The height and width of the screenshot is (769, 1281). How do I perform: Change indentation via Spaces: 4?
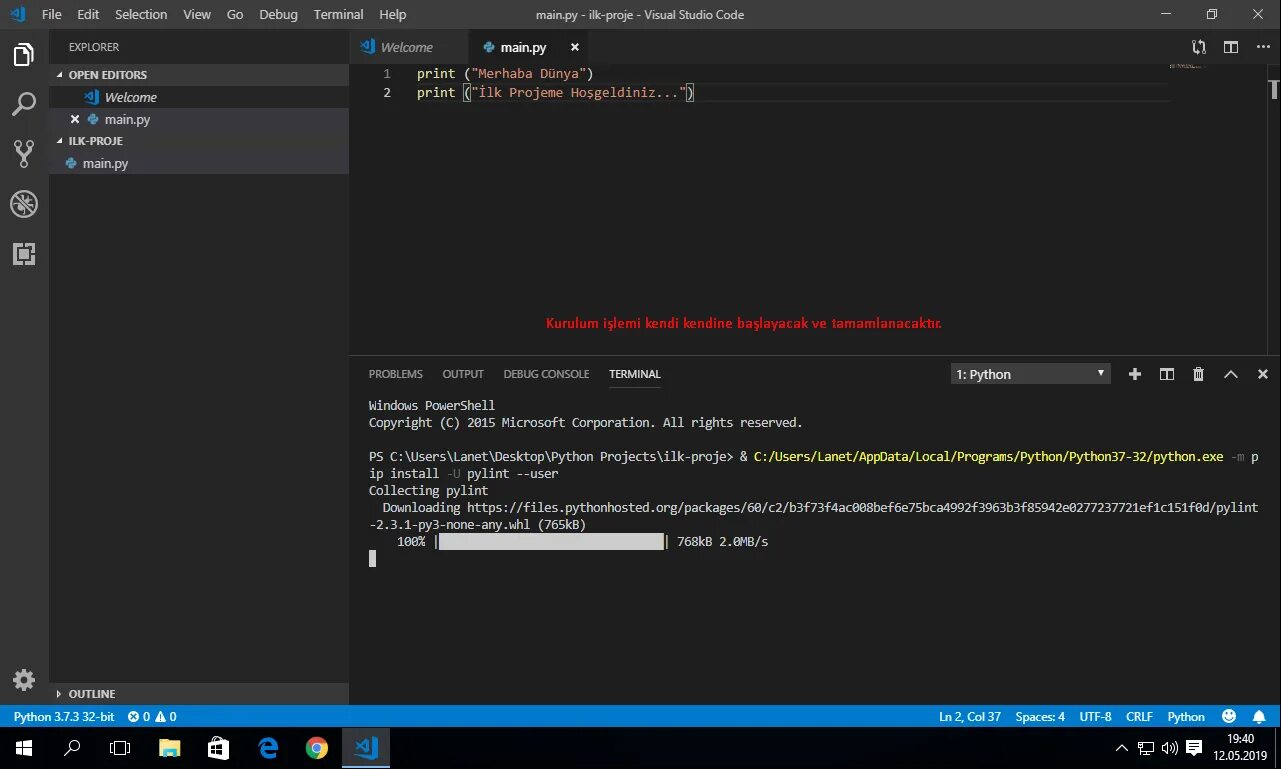point(1040,716)
